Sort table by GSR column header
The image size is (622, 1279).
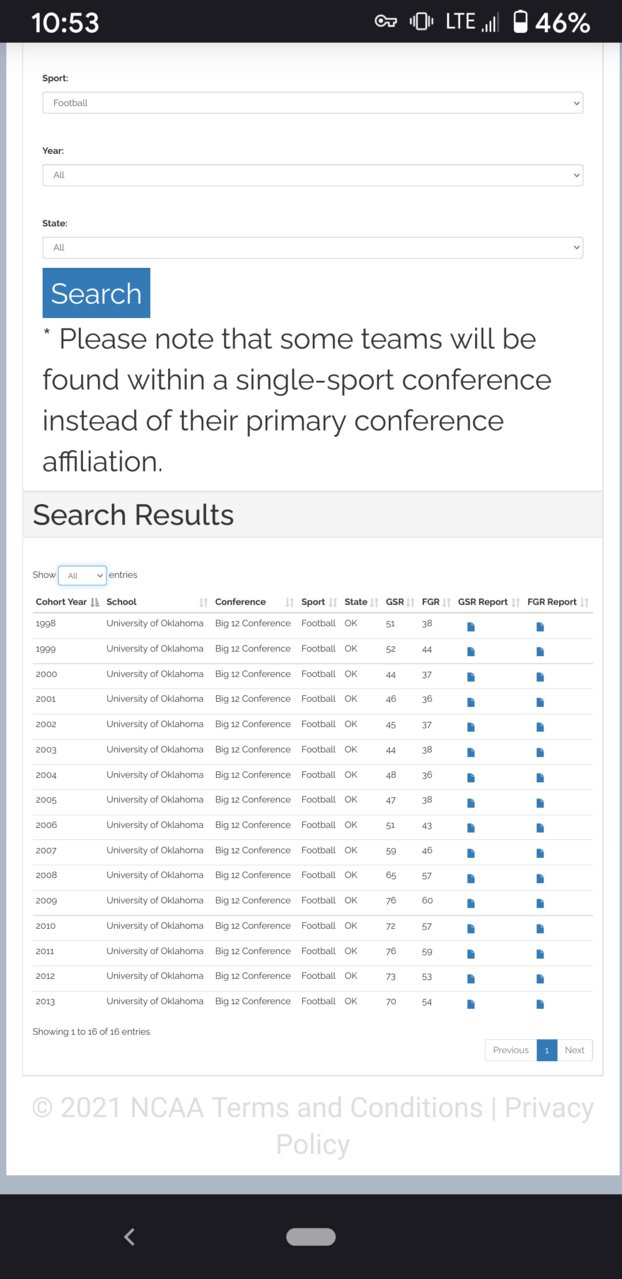pos(399,602)
